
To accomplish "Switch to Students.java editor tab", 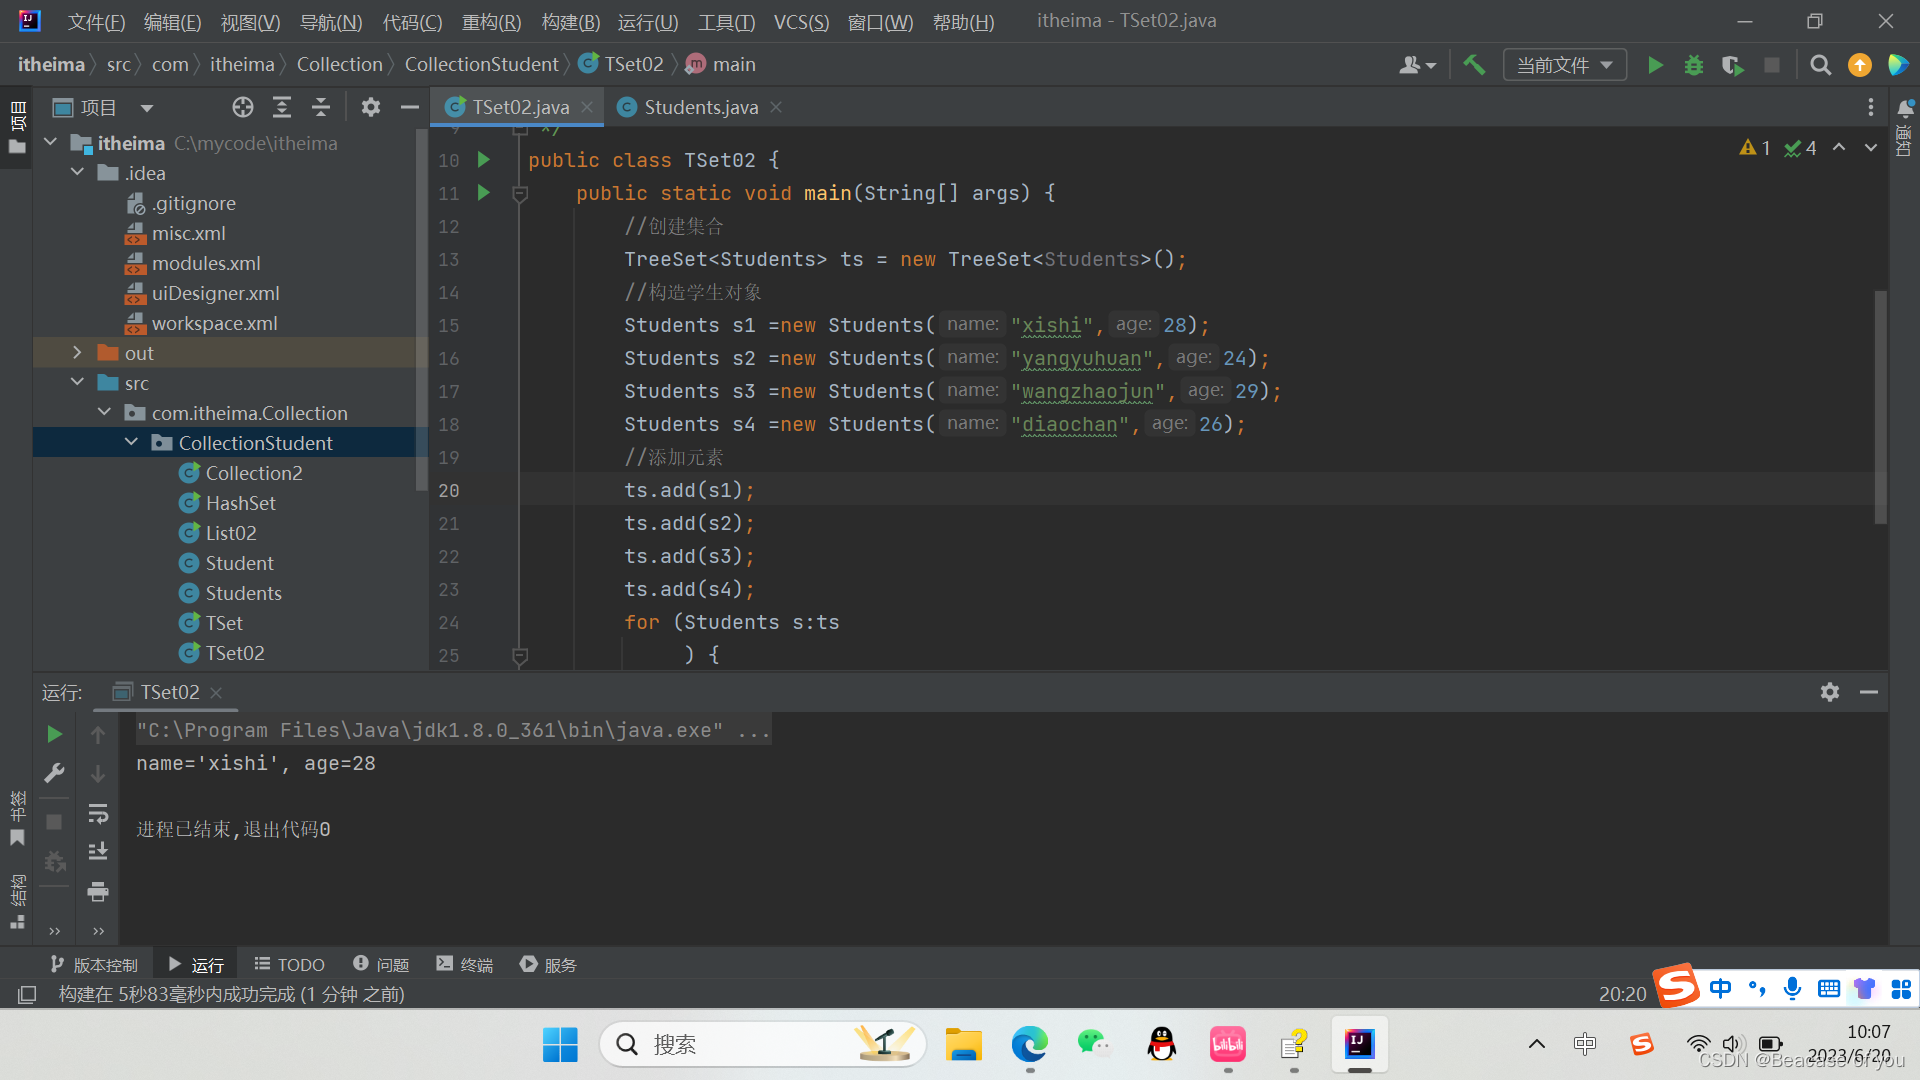I will 700,107.
